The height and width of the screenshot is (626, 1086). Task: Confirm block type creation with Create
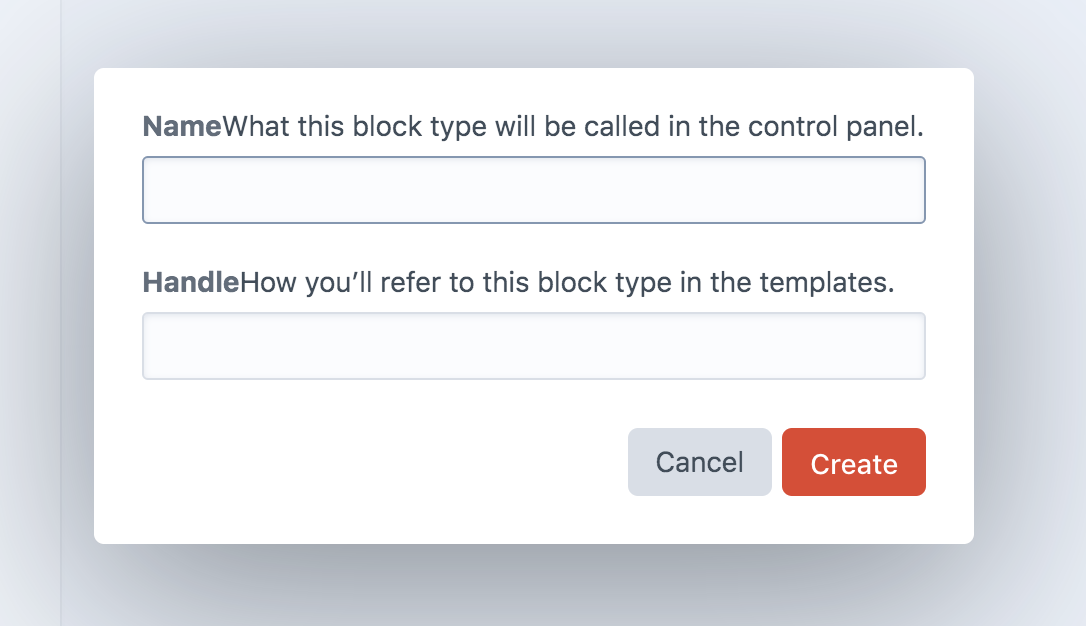[853, 462]
